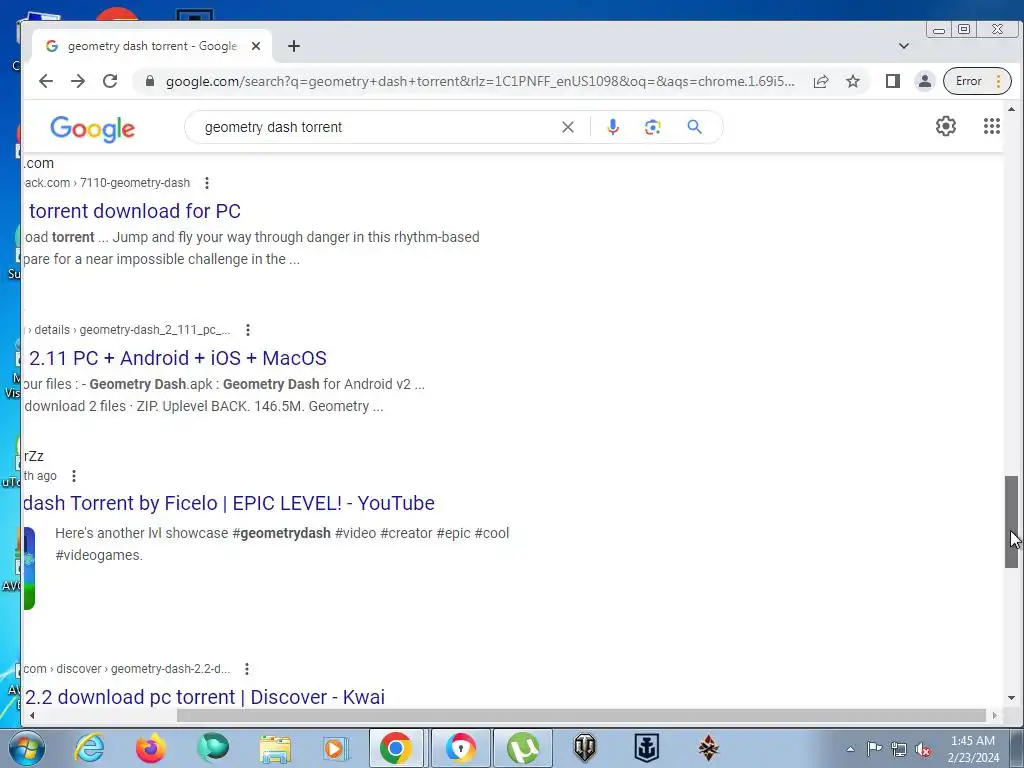
Task: Clear the search query with X icon
Action: 568,127
